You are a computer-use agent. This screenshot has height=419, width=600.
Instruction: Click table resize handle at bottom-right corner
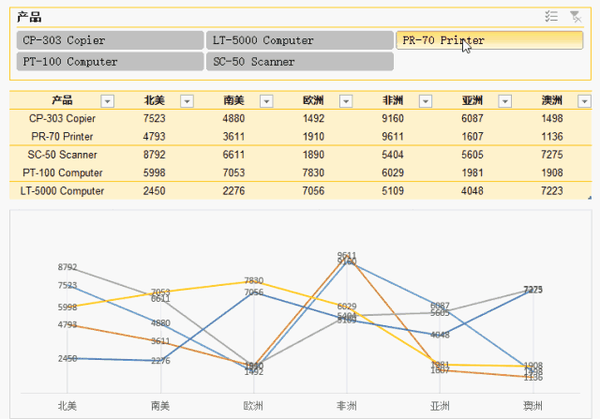pos(590,197)
